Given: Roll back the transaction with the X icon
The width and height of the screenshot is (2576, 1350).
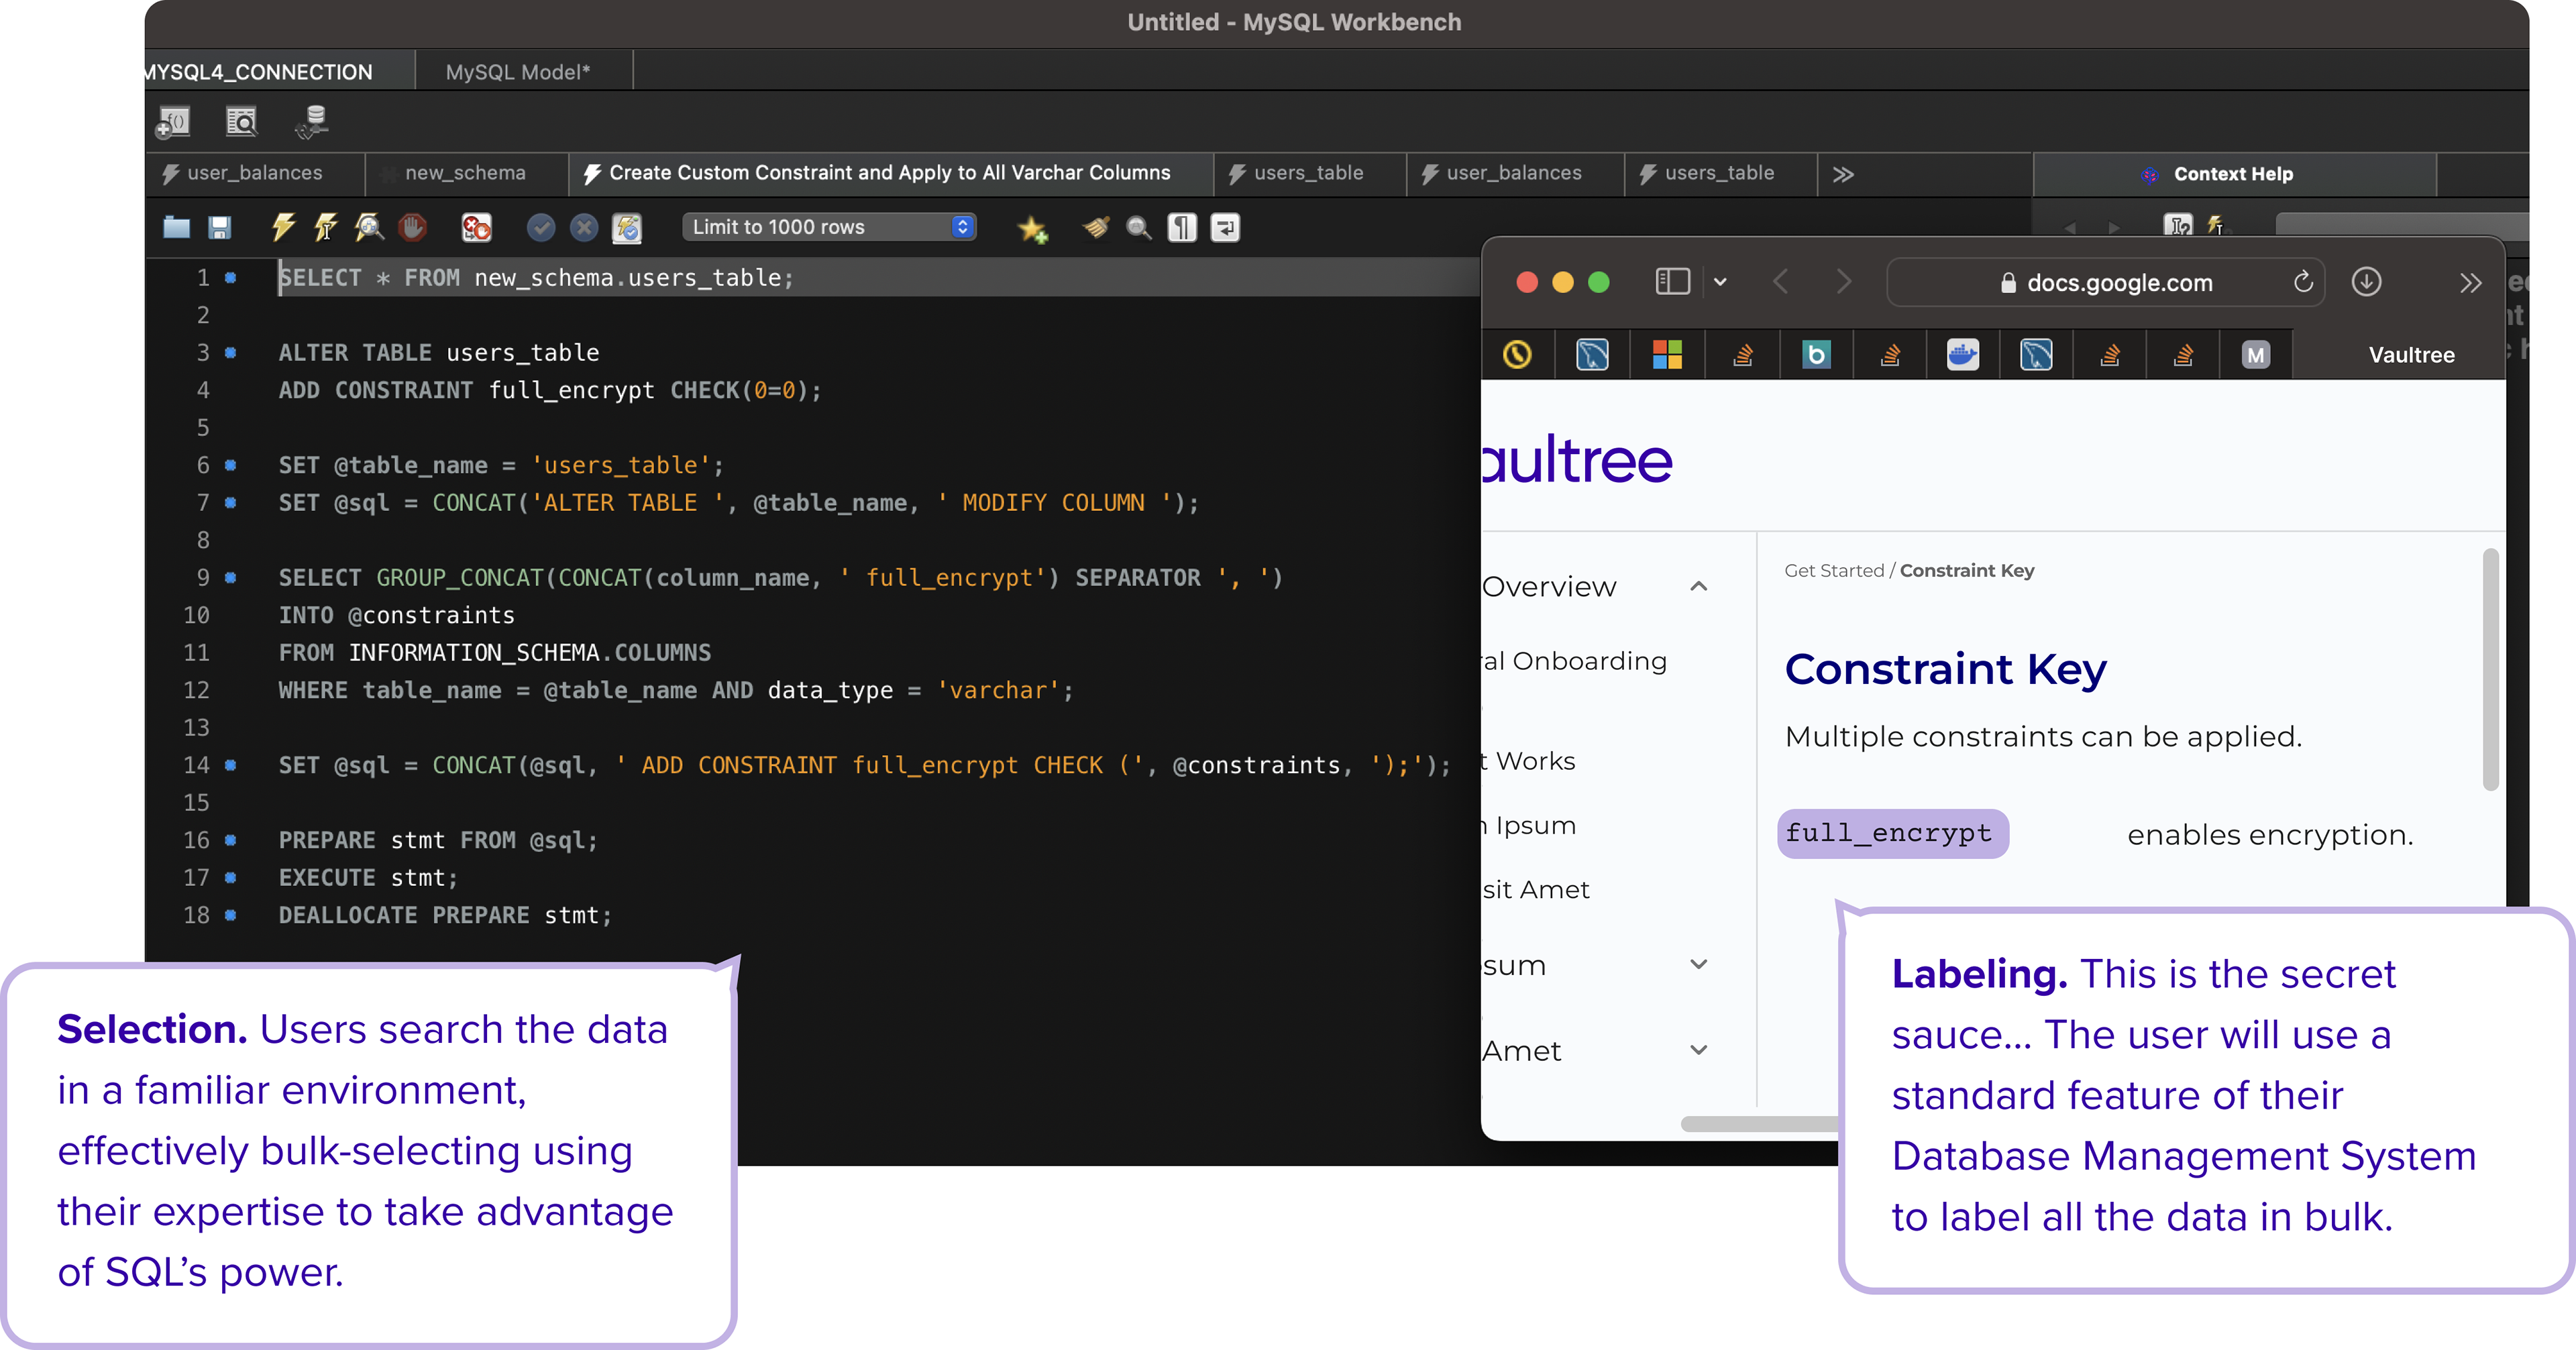Looking at the screenshot, I should [584, 228].
